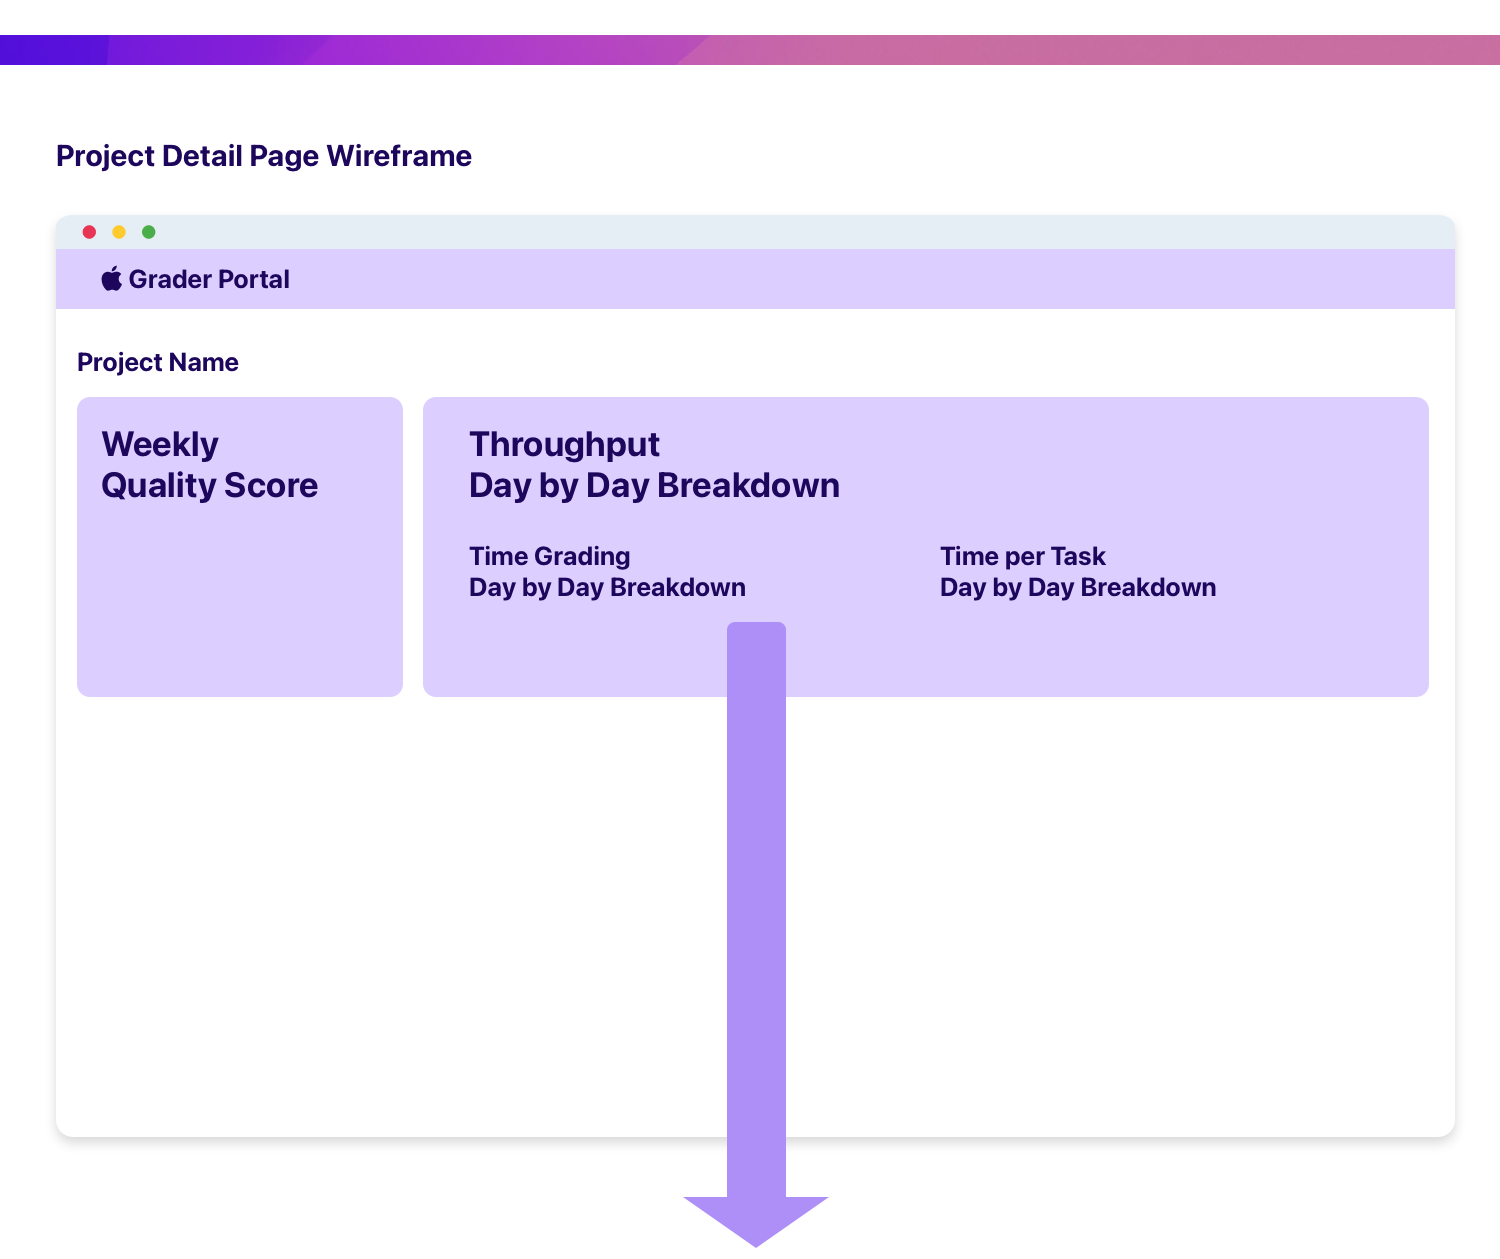Click the Quality Score text line
1500x1259 pixels.
tap(210, 486)
